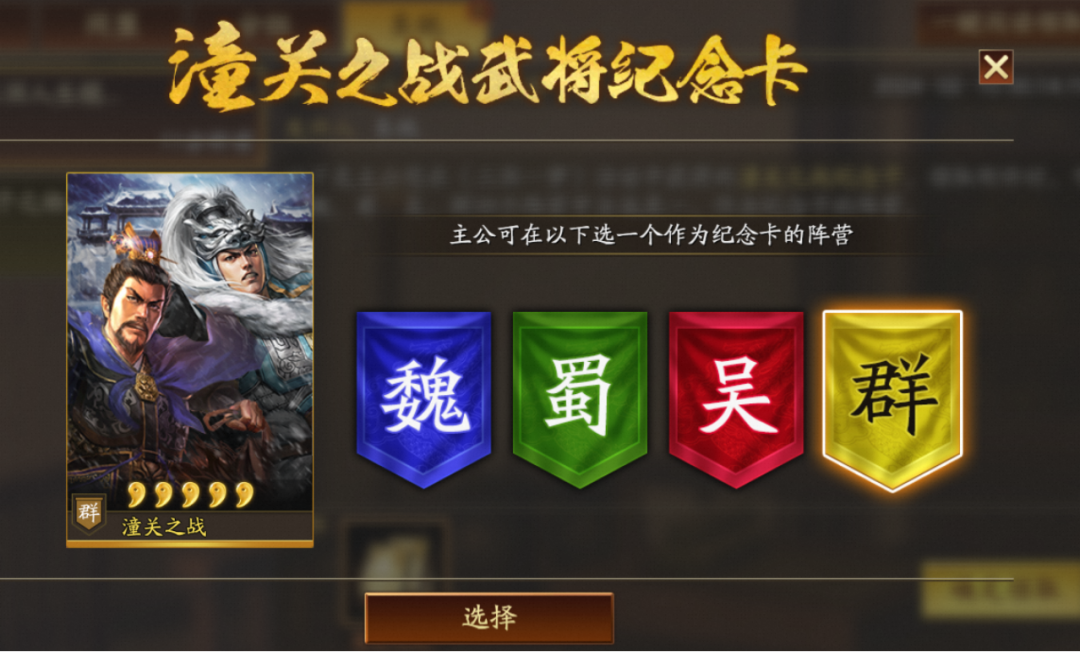Close the memorial card dialog
Screen dimensions: 1080x652
tap(995, 67)
